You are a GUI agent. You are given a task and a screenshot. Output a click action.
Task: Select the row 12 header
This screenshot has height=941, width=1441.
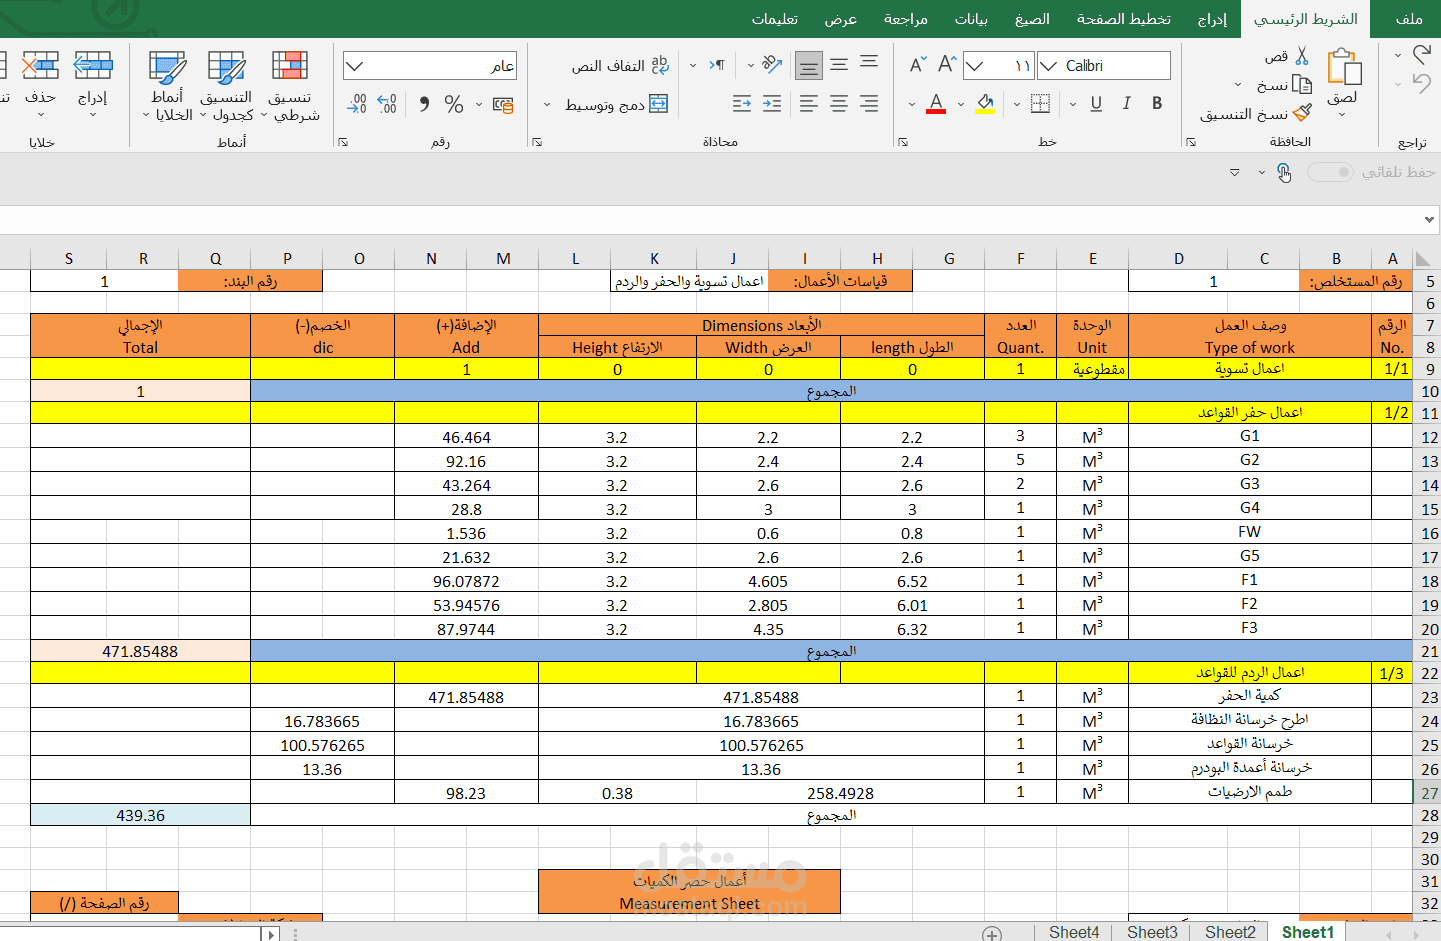point(1427,436)
